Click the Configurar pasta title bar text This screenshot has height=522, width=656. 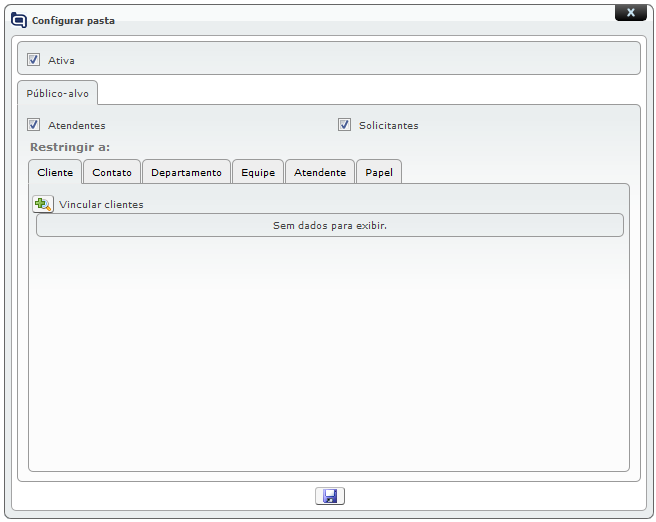coord(73,20)
